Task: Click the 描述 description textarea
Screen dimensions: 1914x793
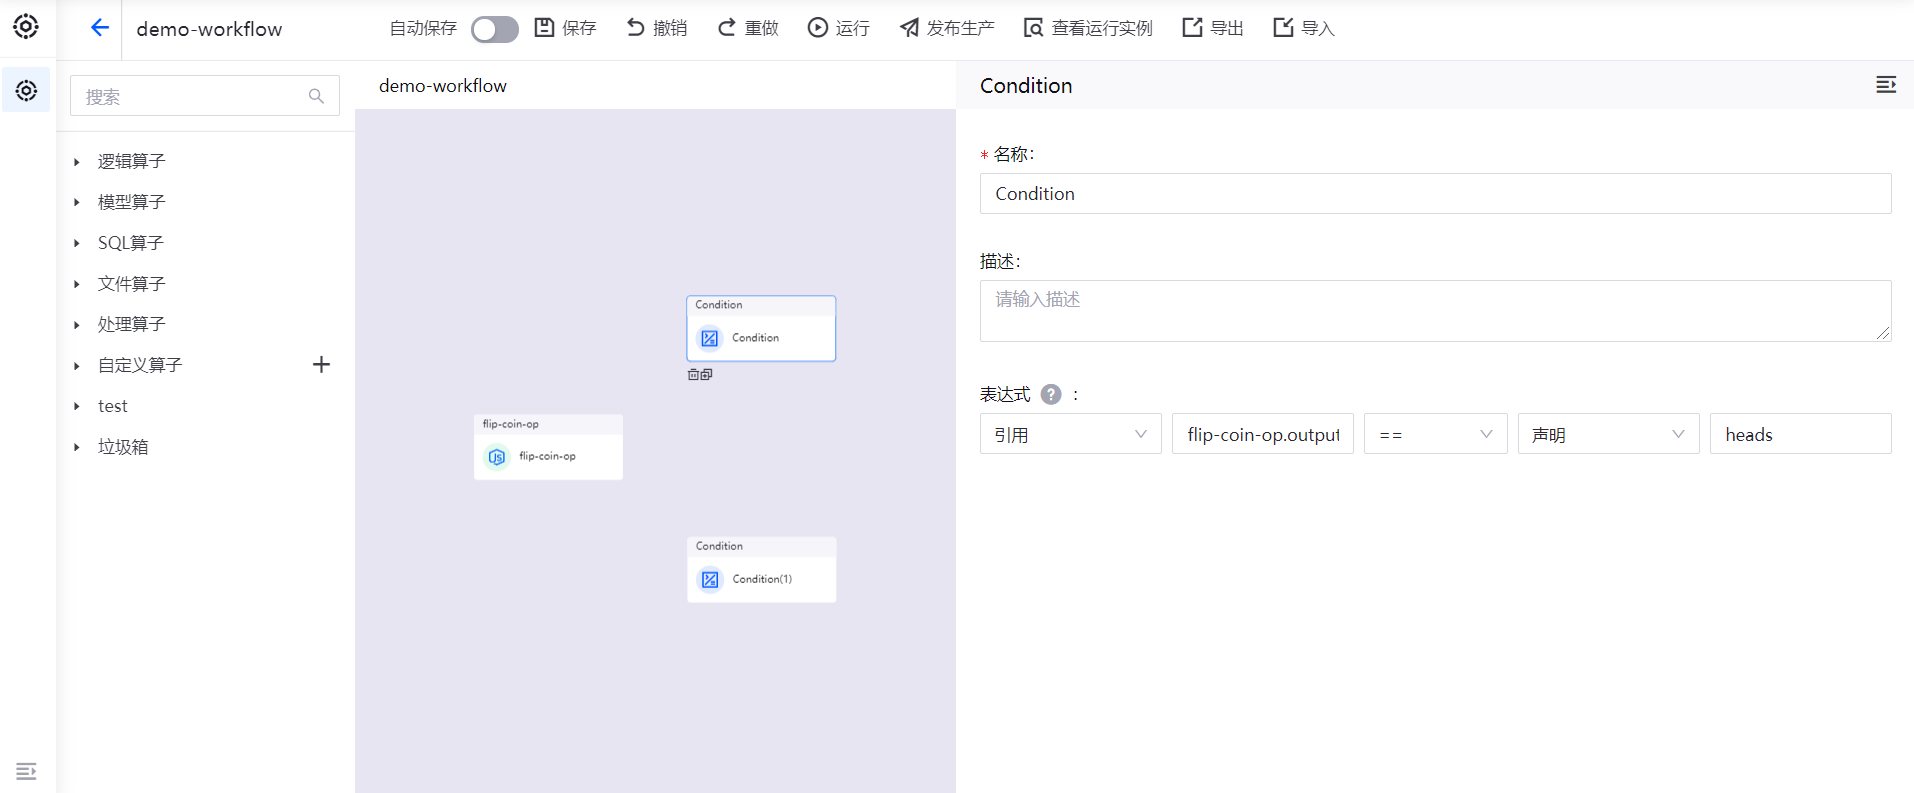Action: click(x=1435, y=311)
